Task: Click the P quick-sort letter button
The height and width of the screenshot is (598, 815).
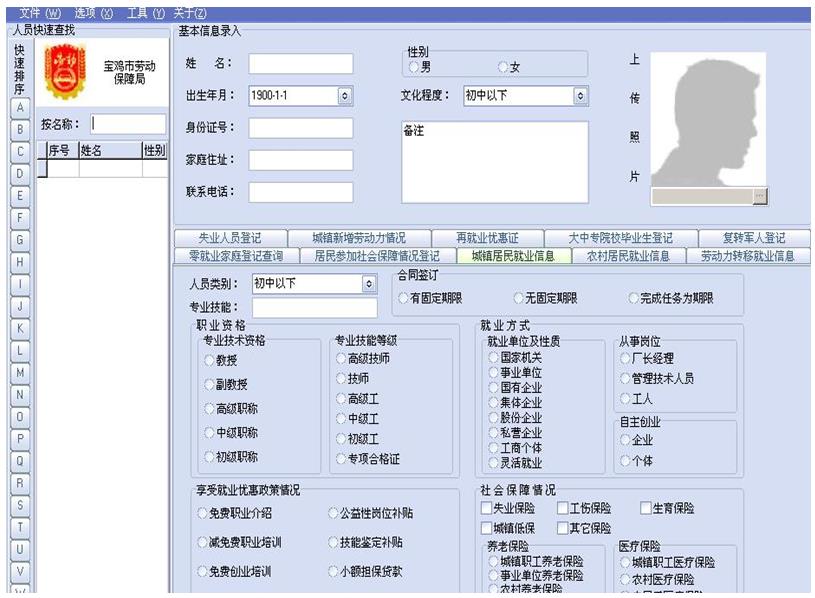Action: (x=20, y=439)
